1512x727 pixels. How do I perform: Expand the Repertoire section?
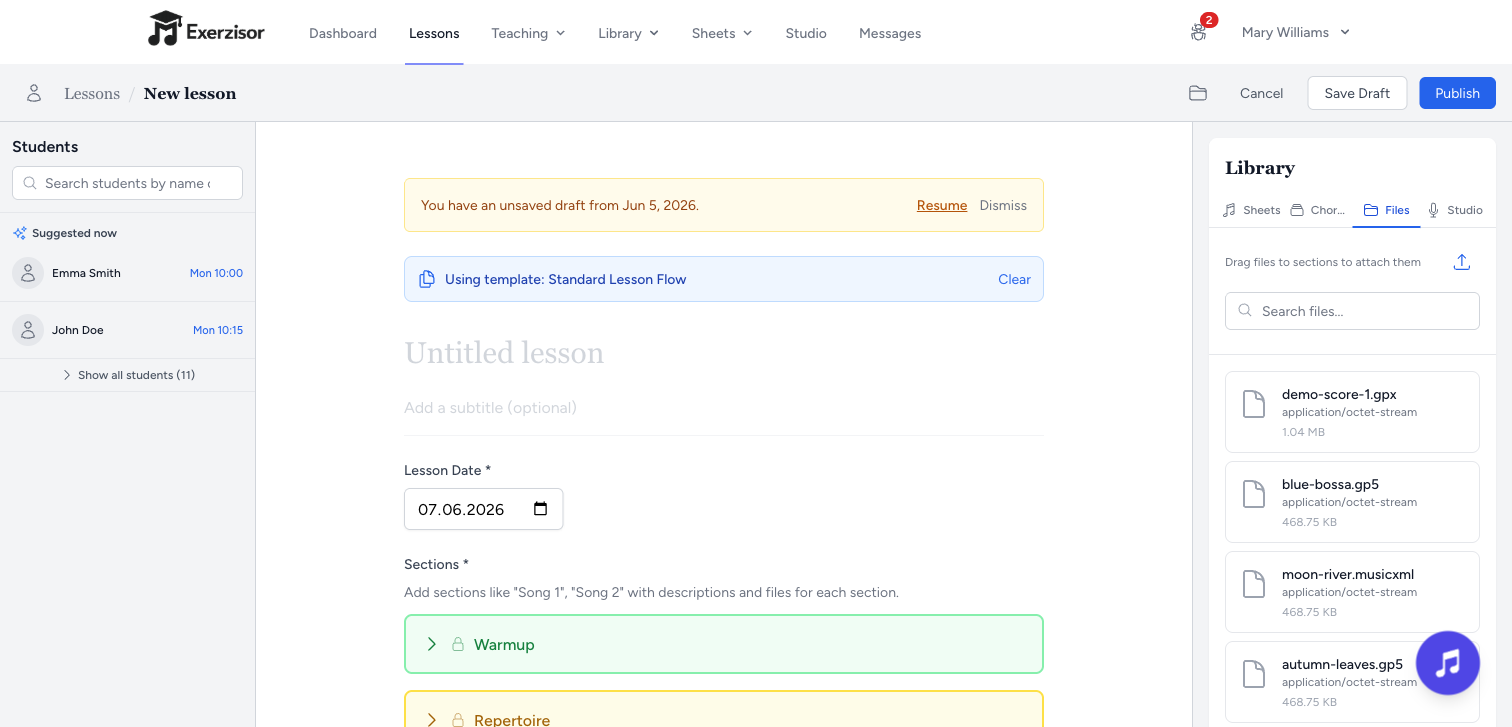[432, 719]
